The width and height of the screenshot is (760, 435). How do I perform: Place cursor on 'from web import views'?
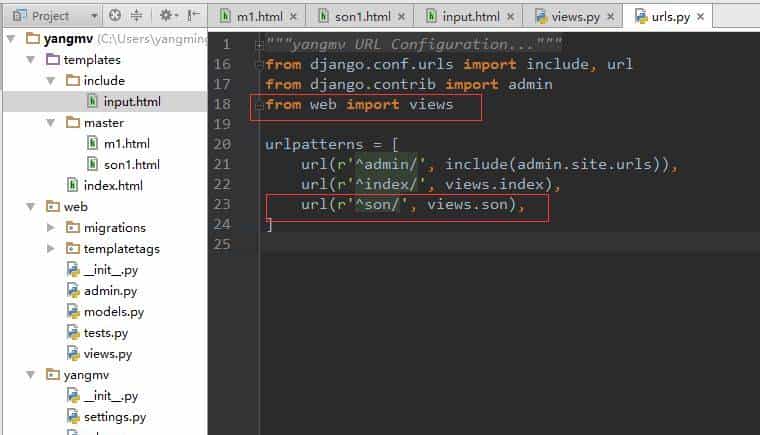pos(359,105)
